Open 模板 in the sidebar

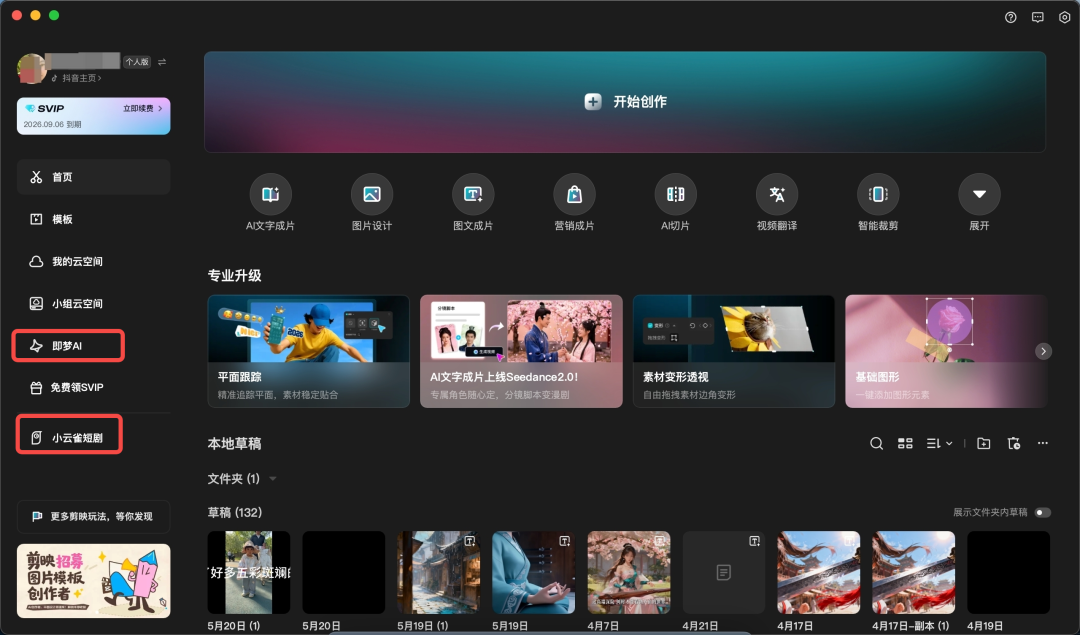94,219
